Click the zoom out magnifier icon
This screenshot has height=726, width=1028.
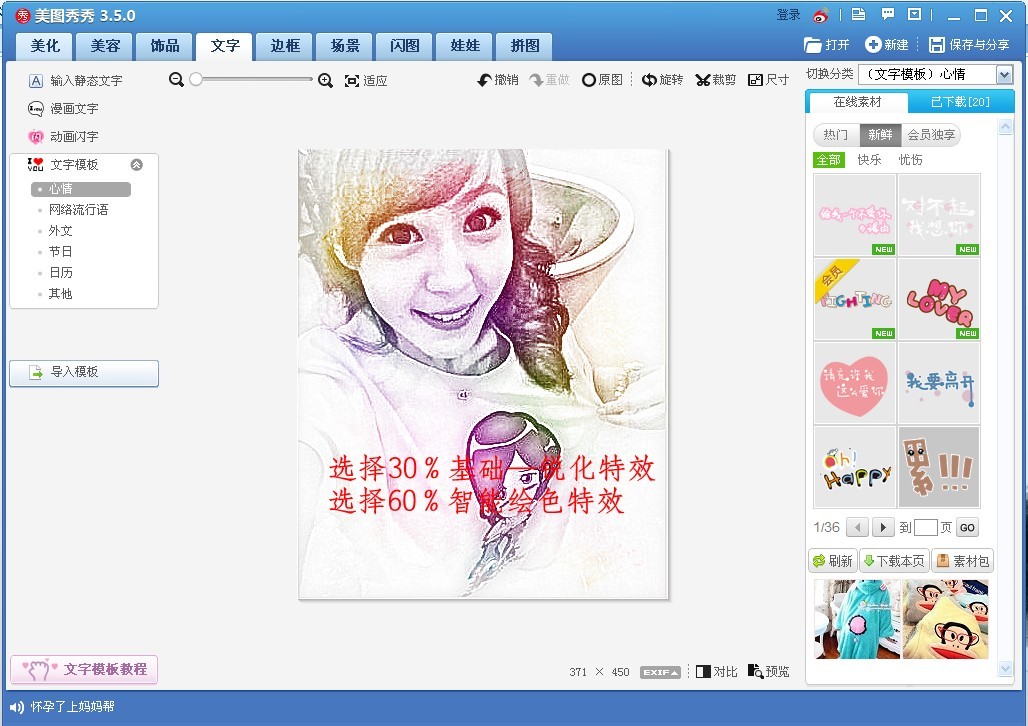177,80
